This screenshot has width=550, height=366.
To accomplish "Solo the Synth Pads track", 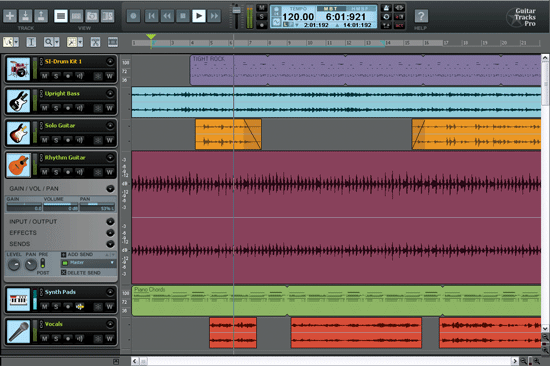I will point(56,306).
